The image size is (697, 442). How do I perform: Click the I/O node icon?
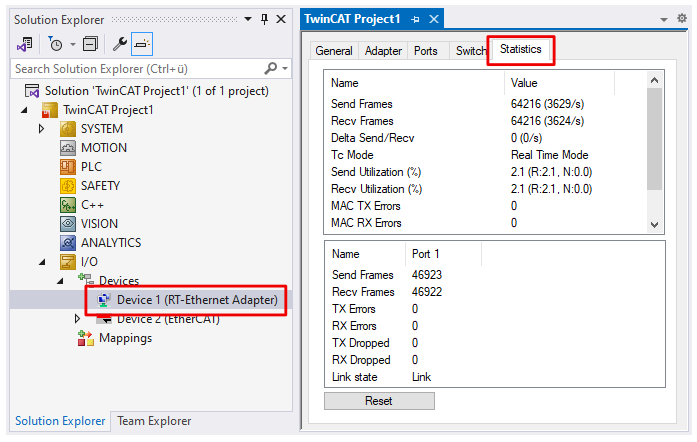(x=68, y=262)
